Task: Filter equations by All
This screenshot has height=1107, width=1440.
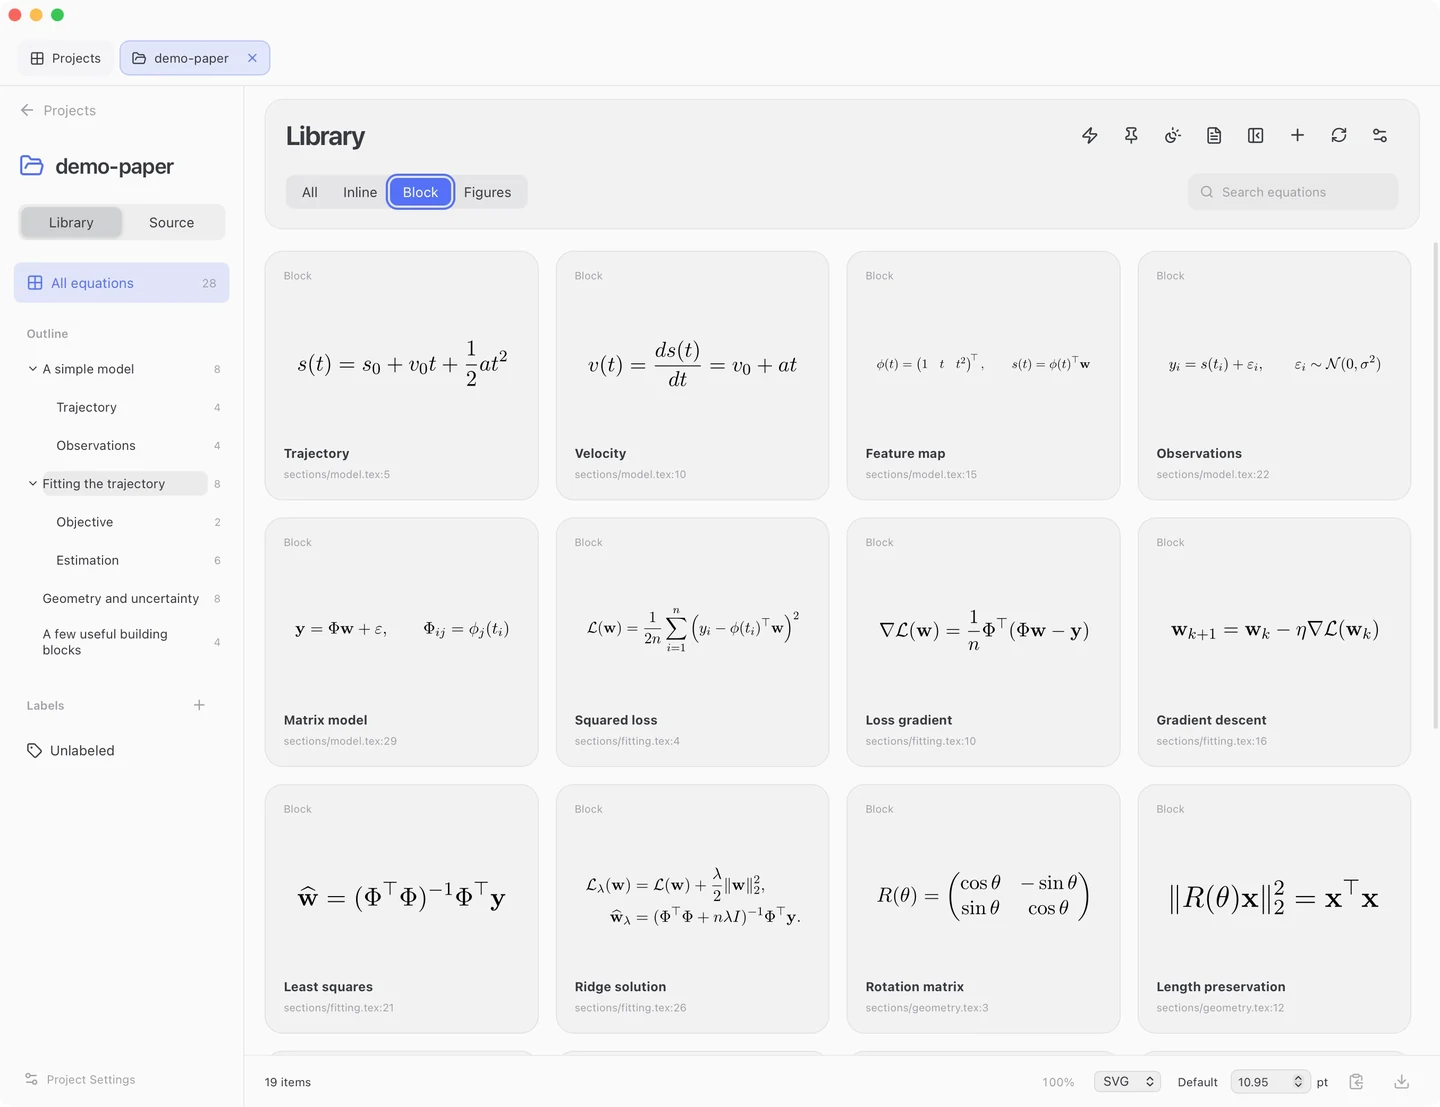Action: click(x=310, y=192)
